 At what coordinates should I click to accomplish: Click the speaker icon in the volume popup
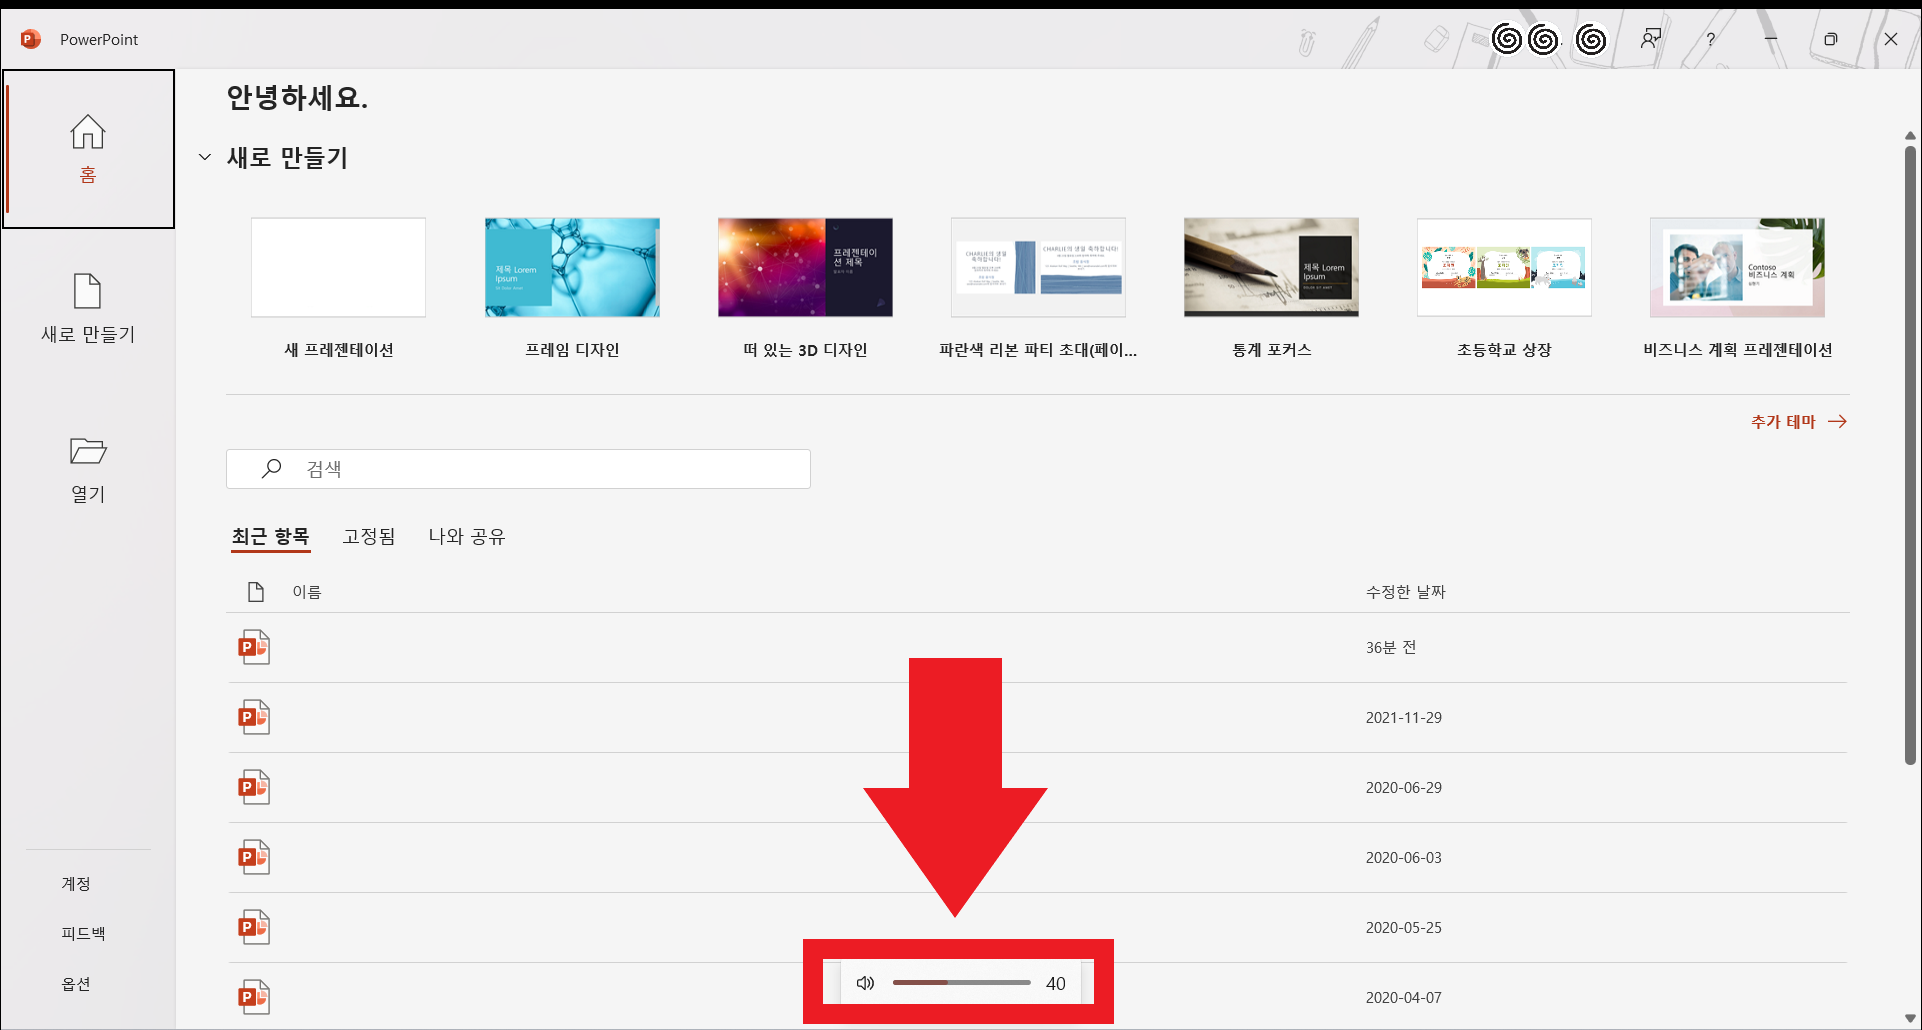[x=866, y=983]
